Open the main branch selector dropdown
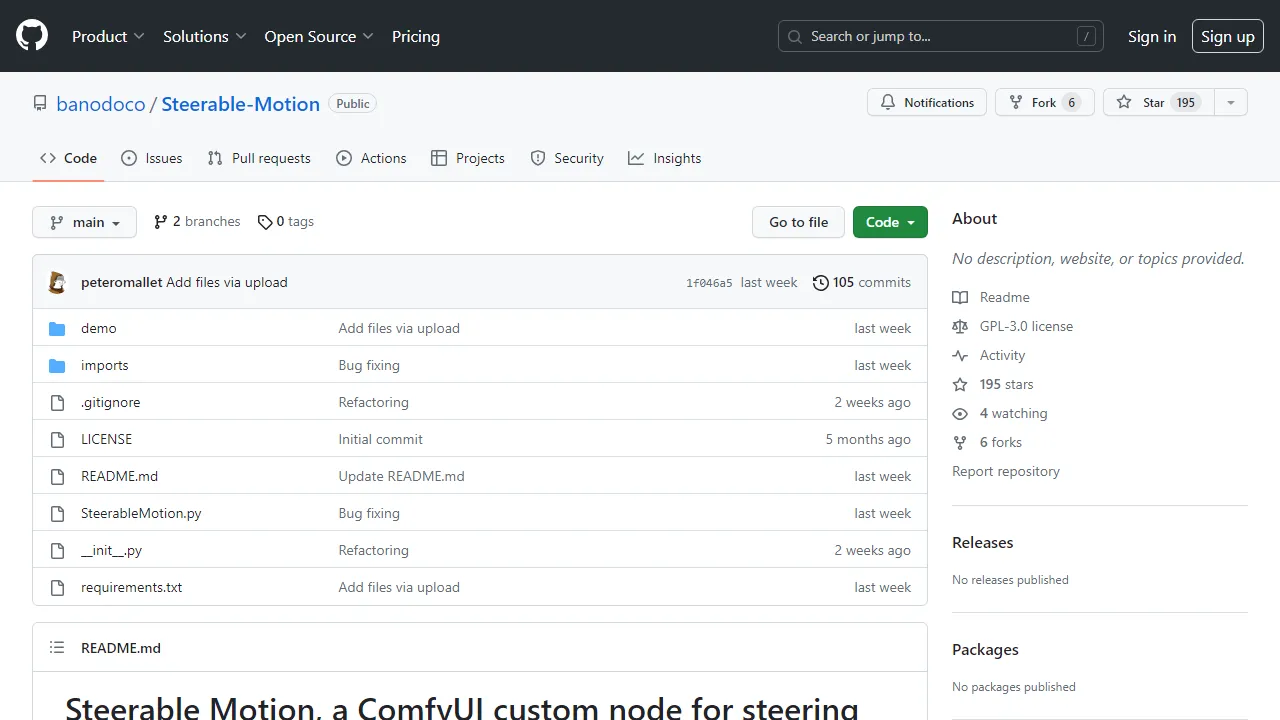 (x=84, y=222)
